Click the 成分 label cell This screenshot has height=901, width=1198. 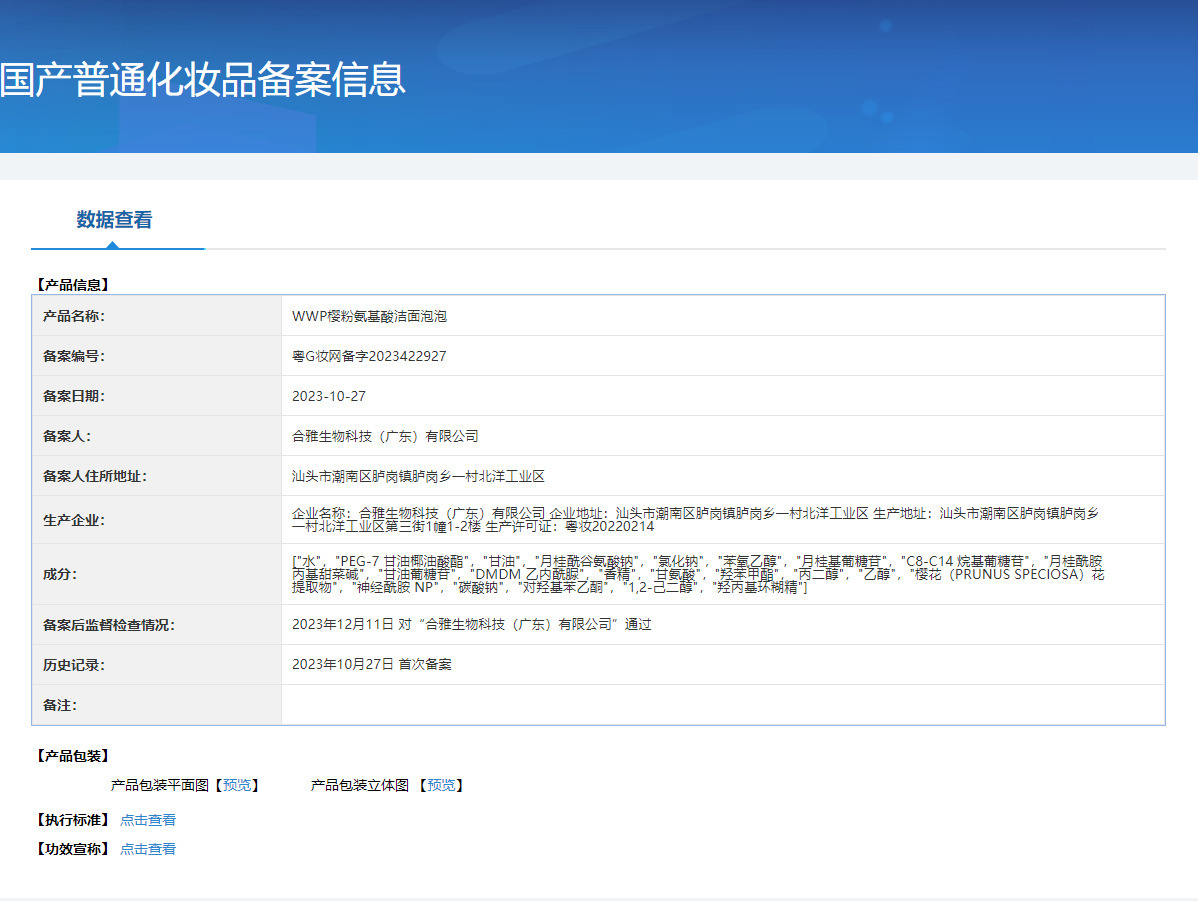coord(60,574)
